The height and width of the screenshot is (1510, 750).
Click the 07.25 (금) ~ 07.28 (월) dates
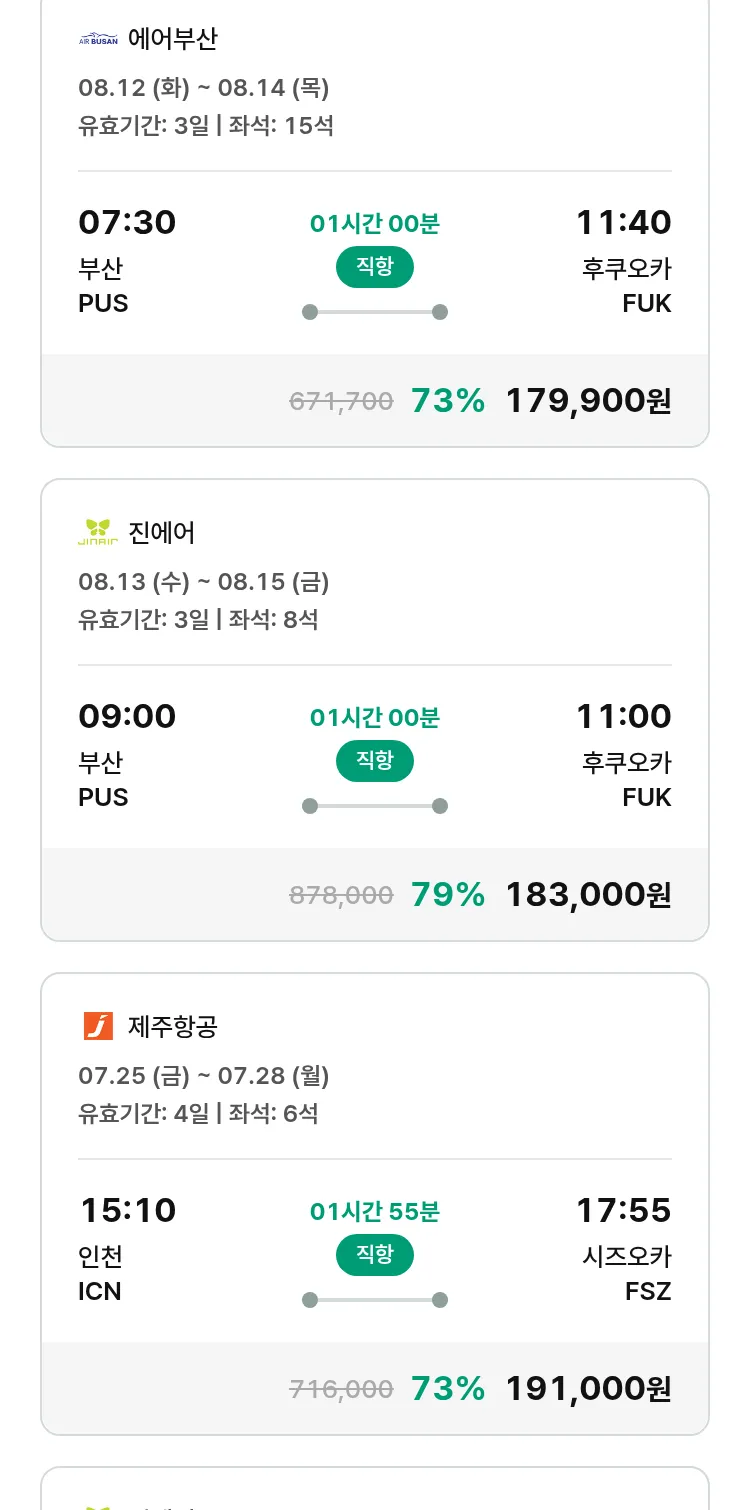[x=204, y=1076]
